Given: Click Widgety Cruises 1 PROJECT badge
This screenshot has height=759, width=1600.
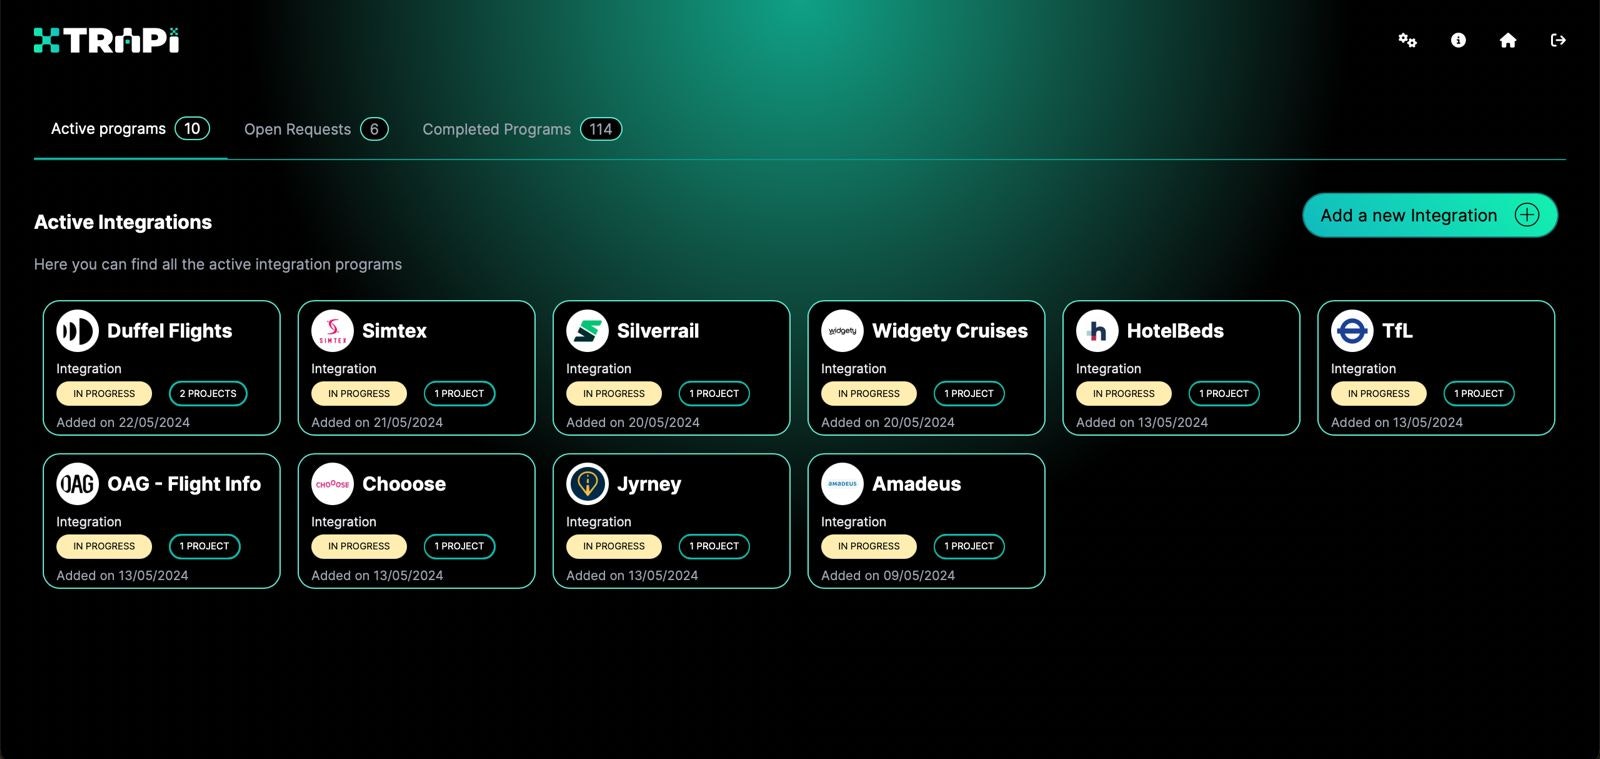Looking at the screenshot, I should pyautogui.click(x=969, y=394).
